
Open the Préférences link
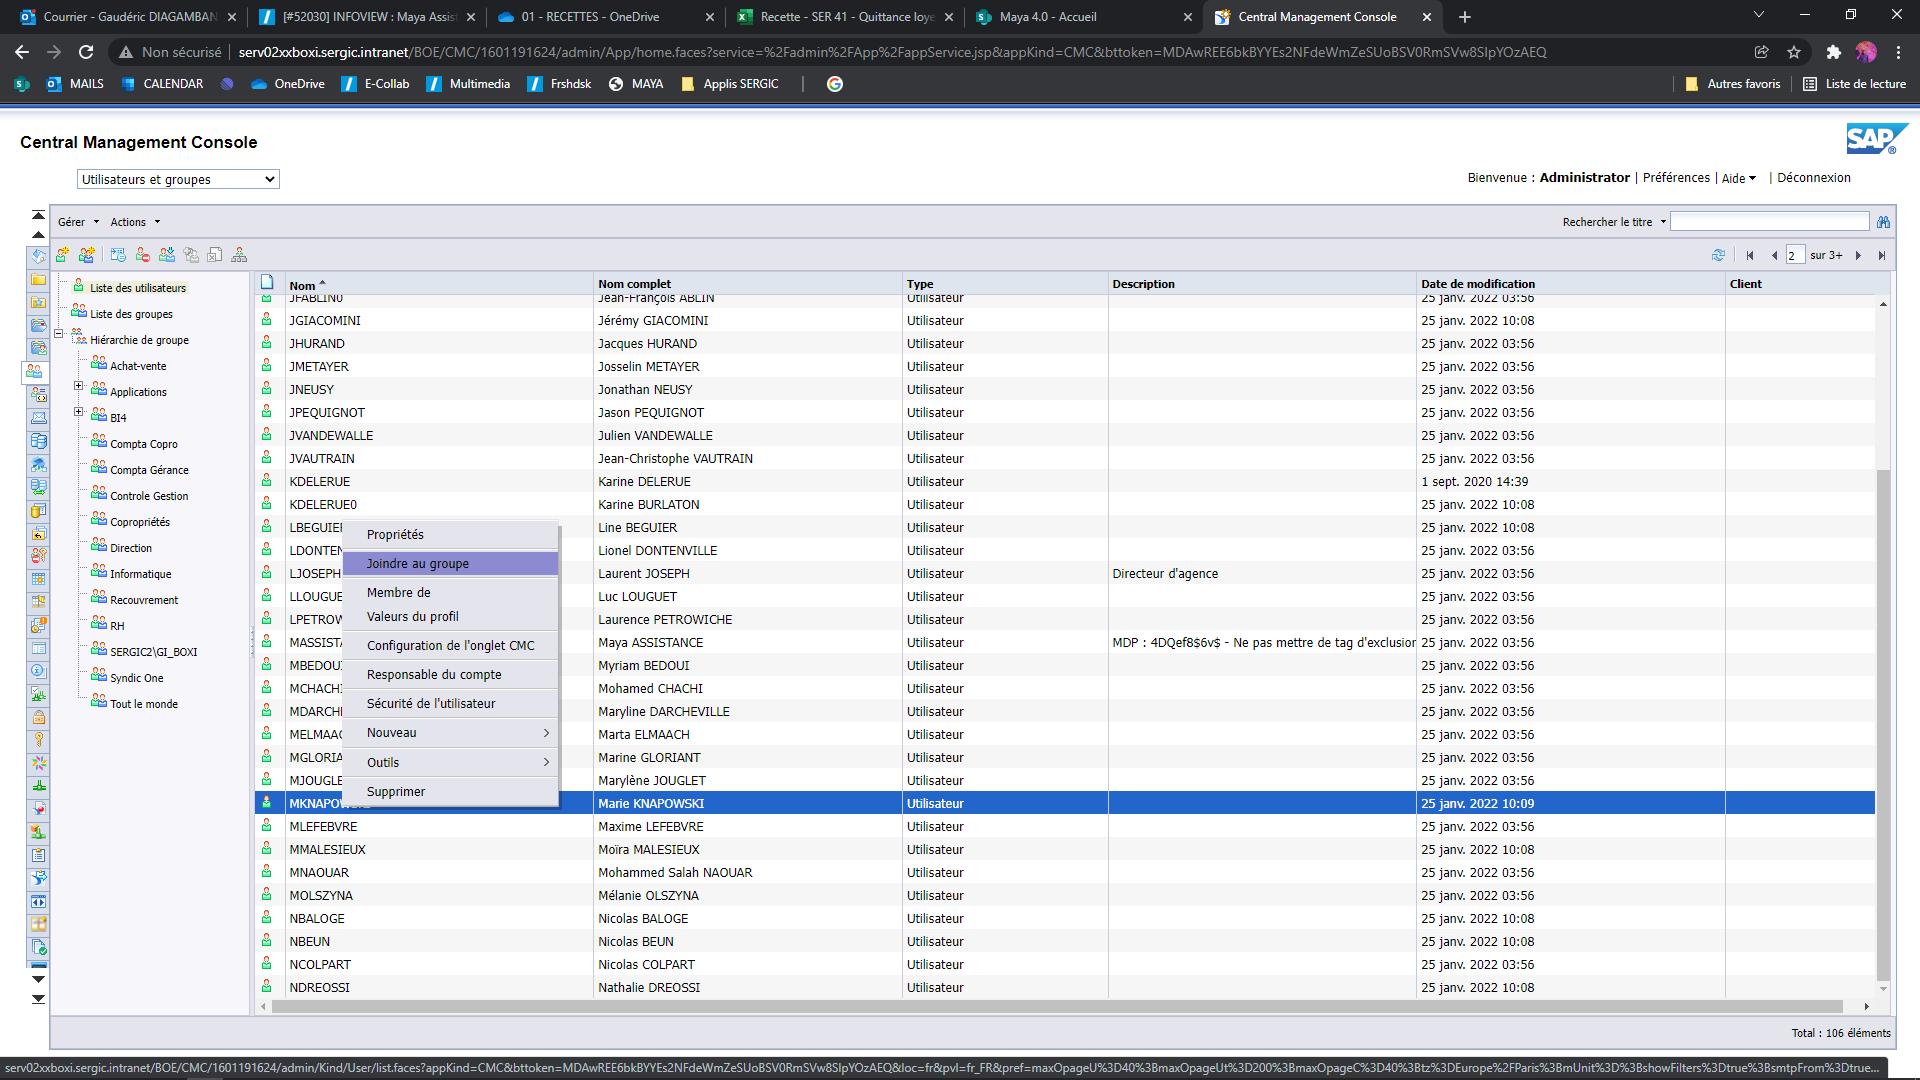coord(1676,178)
